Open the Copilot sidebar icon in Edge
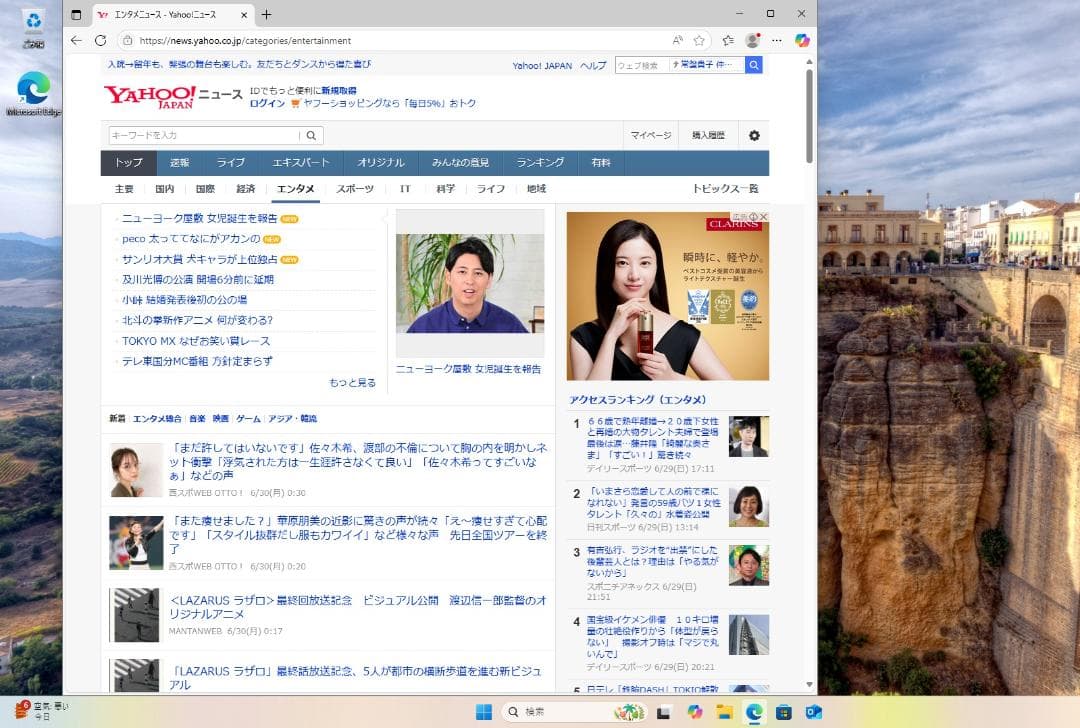Image resolution: width=1080 pixels, height=728 pixels. (802, 40)
